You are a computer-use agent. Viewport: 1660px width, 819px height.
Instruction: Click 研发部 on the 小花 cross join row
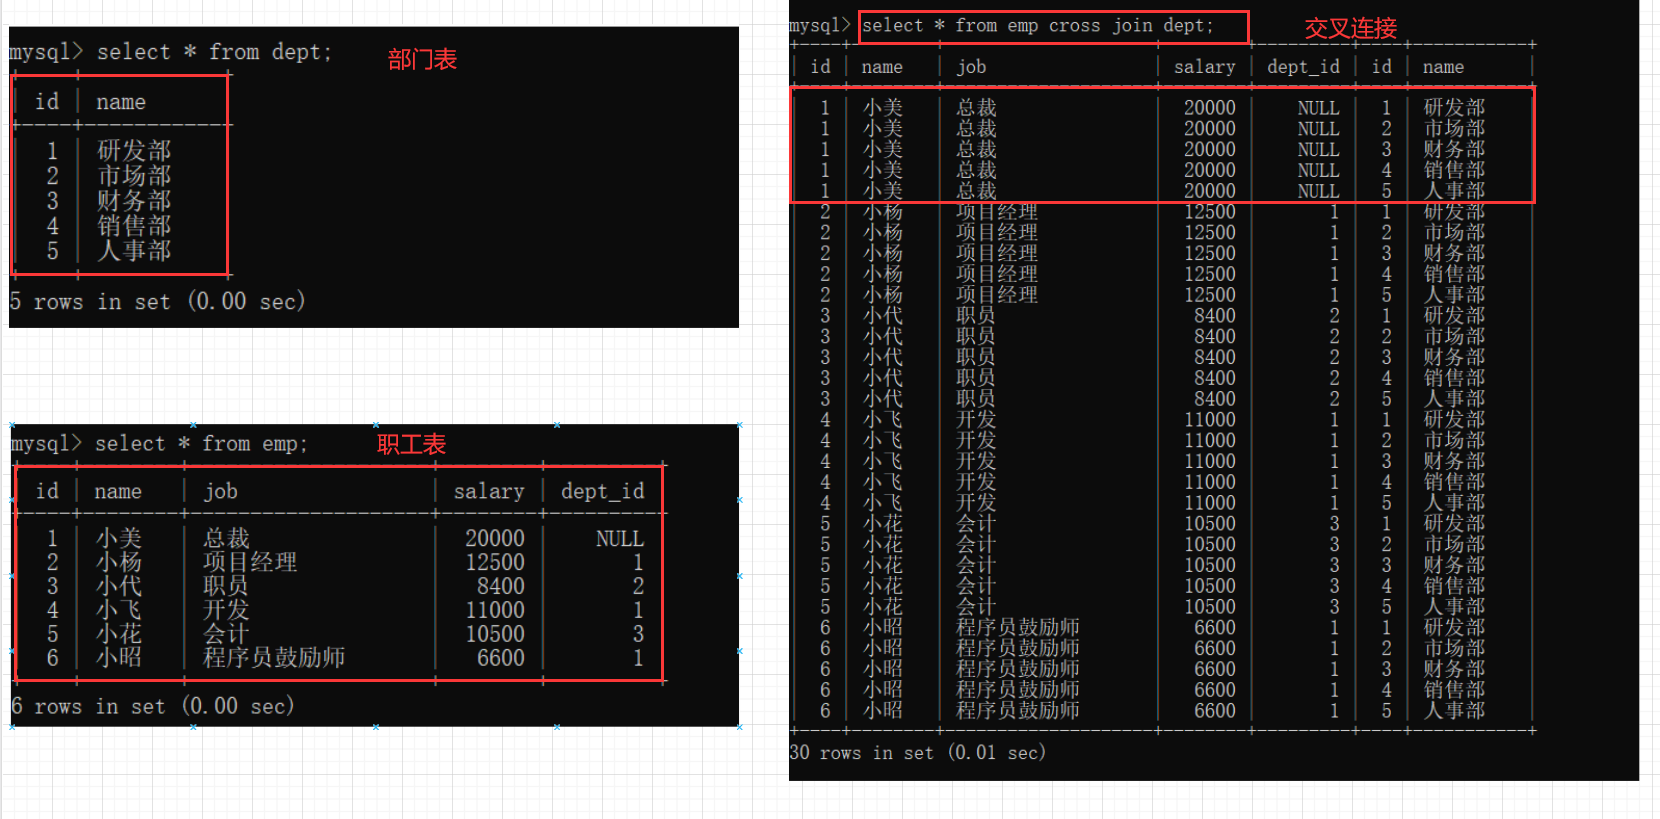pos(1454,523)
